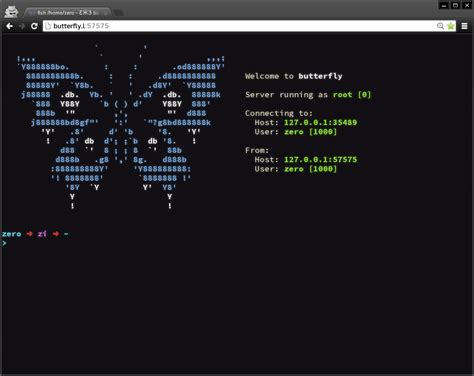Click the 'From:' heading text
Viewport: 474px width, 376px height.
(257, 150)
